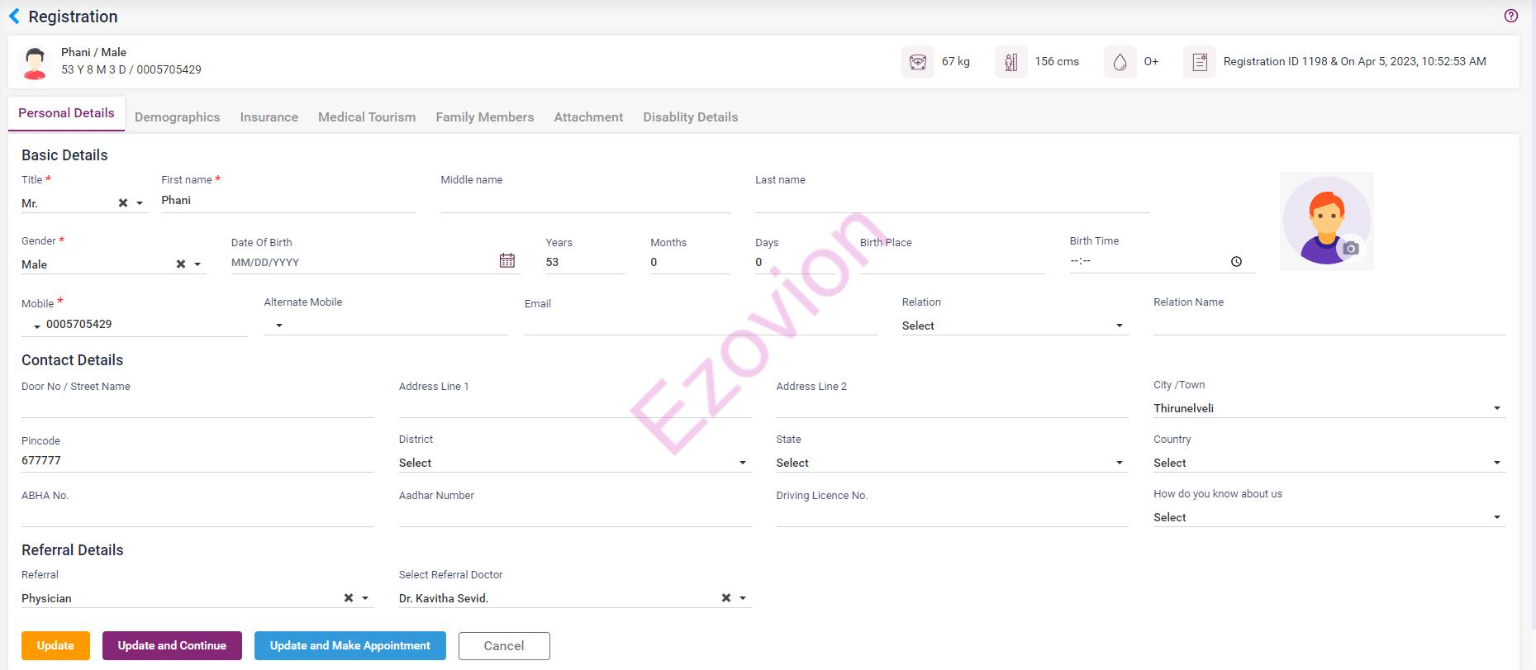The width and height of the screenshot is (1536, 670).
Task: Click the blood group drop icon
Action: 1120,62
